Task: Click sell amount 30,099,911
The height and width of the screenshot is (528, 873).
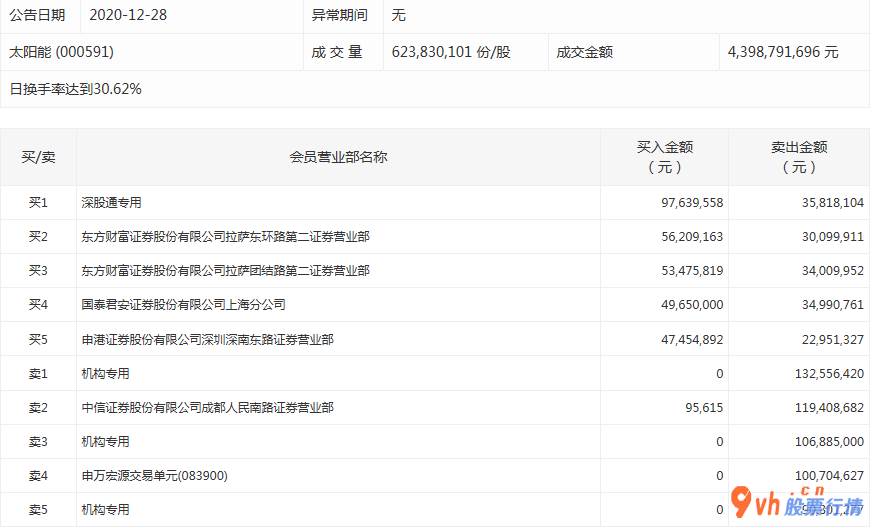Action: click(833, 237)
